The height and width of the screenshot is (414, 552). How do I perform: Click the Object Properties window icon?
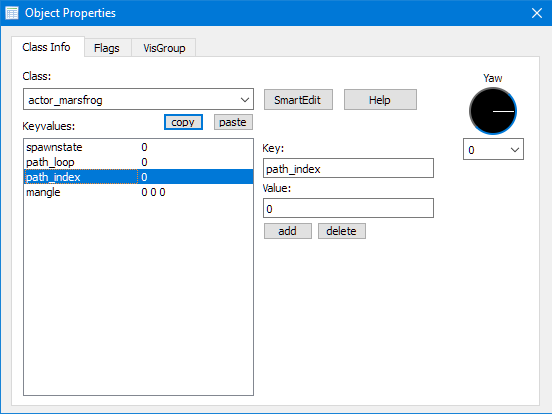click(x=12, y=13)
